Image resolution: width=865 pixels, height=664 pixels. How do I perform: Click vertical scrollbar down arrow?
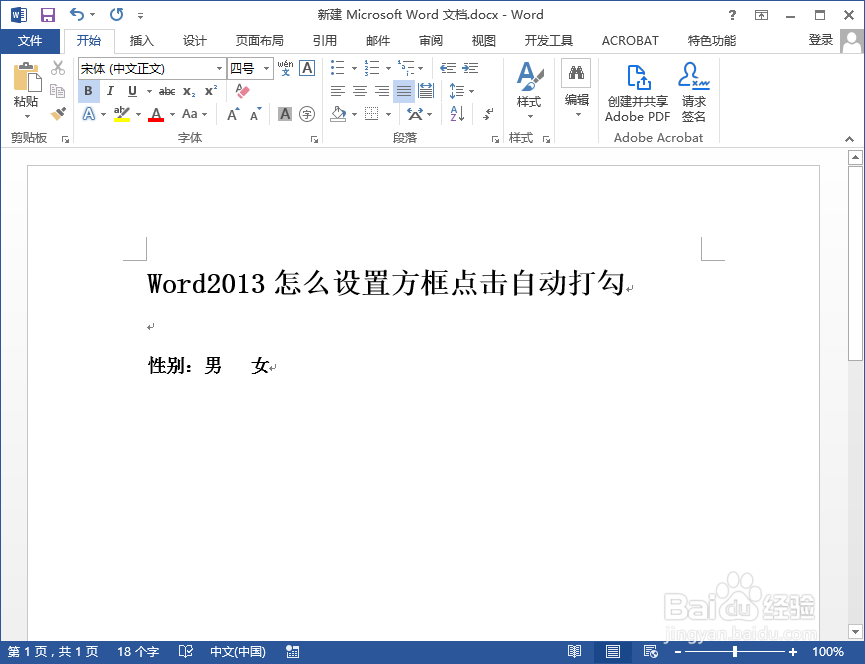855,631
